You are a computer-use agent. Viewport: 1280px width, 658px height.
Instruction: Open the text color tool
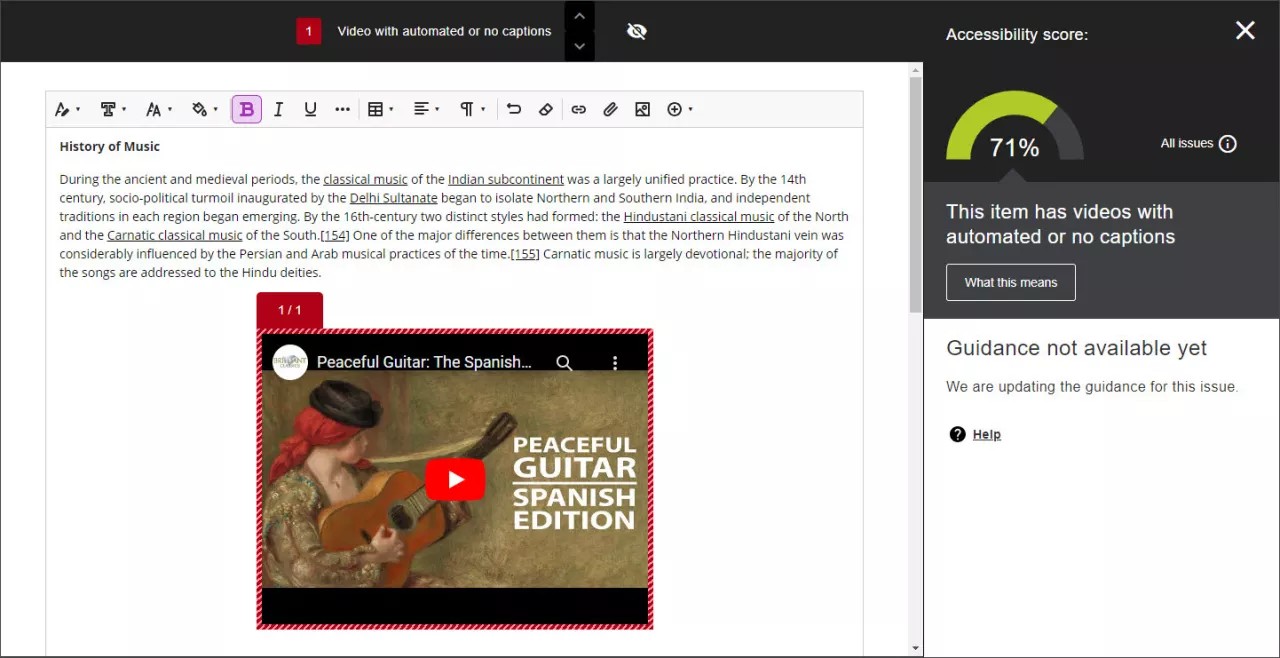point(63,109)
